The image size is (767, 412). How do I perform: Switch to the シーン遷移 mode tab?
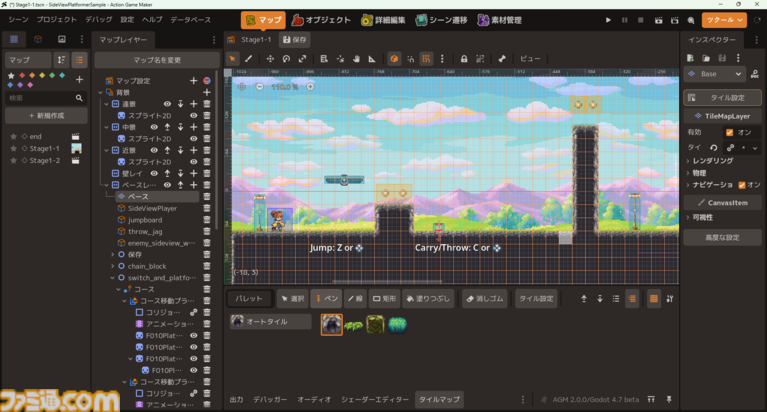pyautogui.click(x=441, y=20)
